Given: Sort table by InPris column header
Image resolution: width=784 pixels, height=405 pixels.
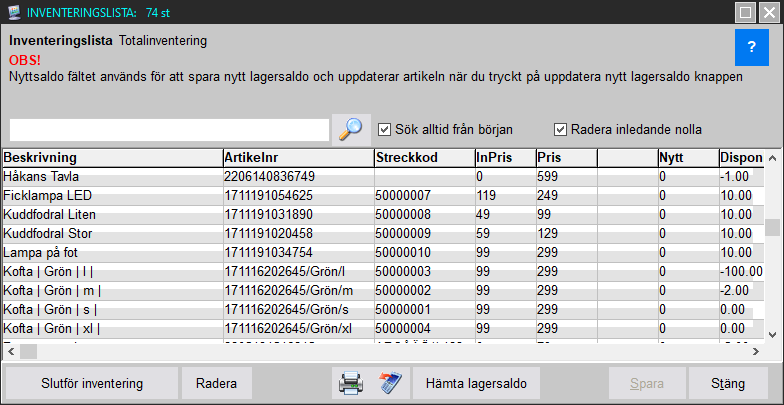Looking at the screenshot, I should coord(503,158).
